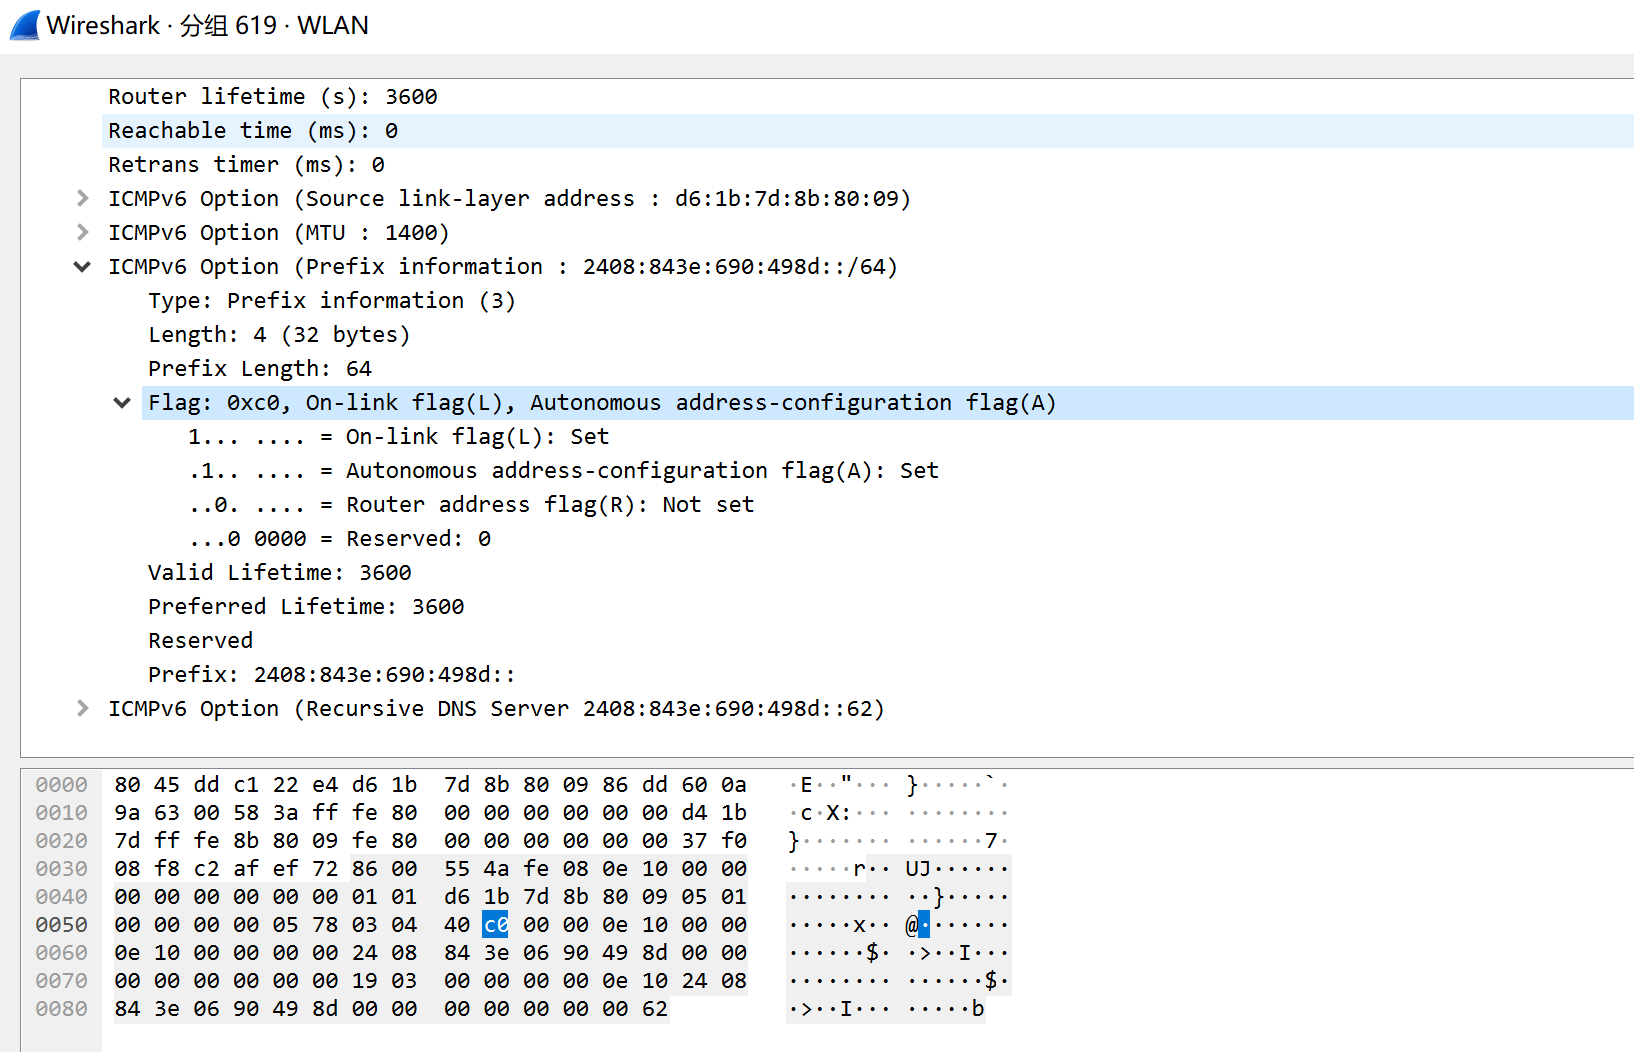1634x1052 pixels.
Task: Select Router address flag(R) Not set line
Action: pos(471,505)
